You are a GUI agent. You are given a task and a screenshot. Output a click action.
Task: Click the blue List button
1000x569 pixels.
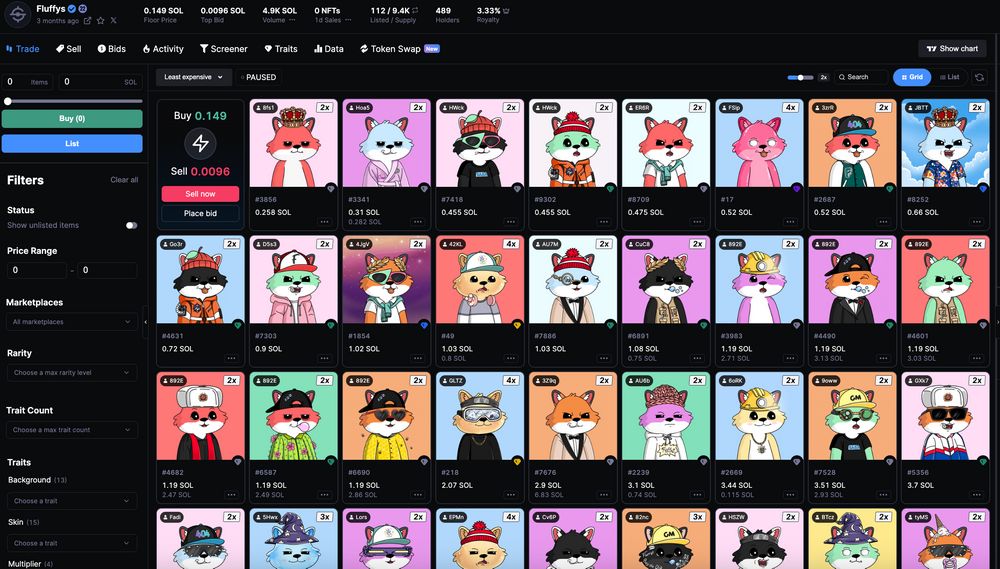pyautogui.click(x=72, y=144)
